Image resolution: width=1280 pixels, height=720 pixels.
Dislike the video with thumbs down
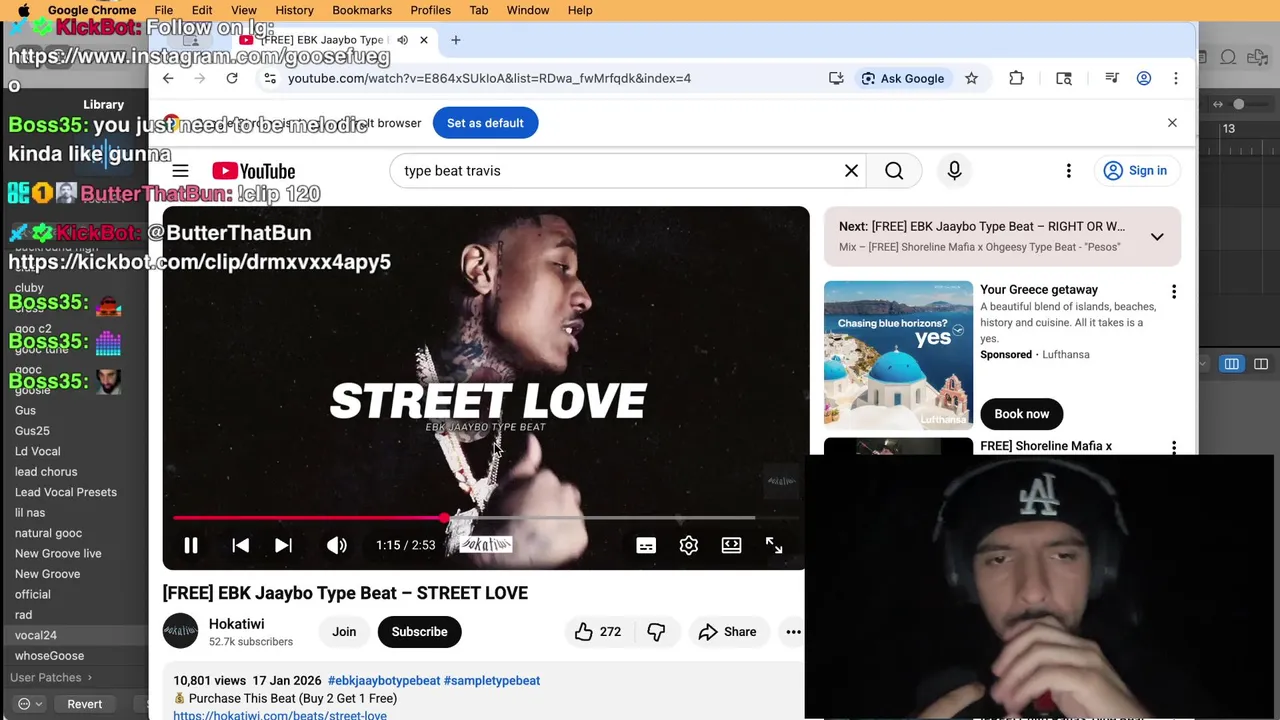656,632
